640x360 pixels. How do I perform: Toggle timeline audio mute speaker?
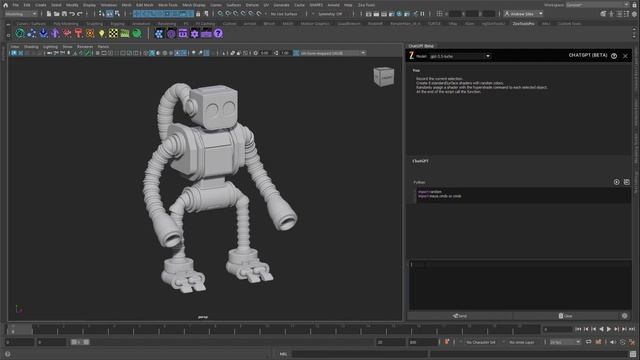(x=613, y=342)
